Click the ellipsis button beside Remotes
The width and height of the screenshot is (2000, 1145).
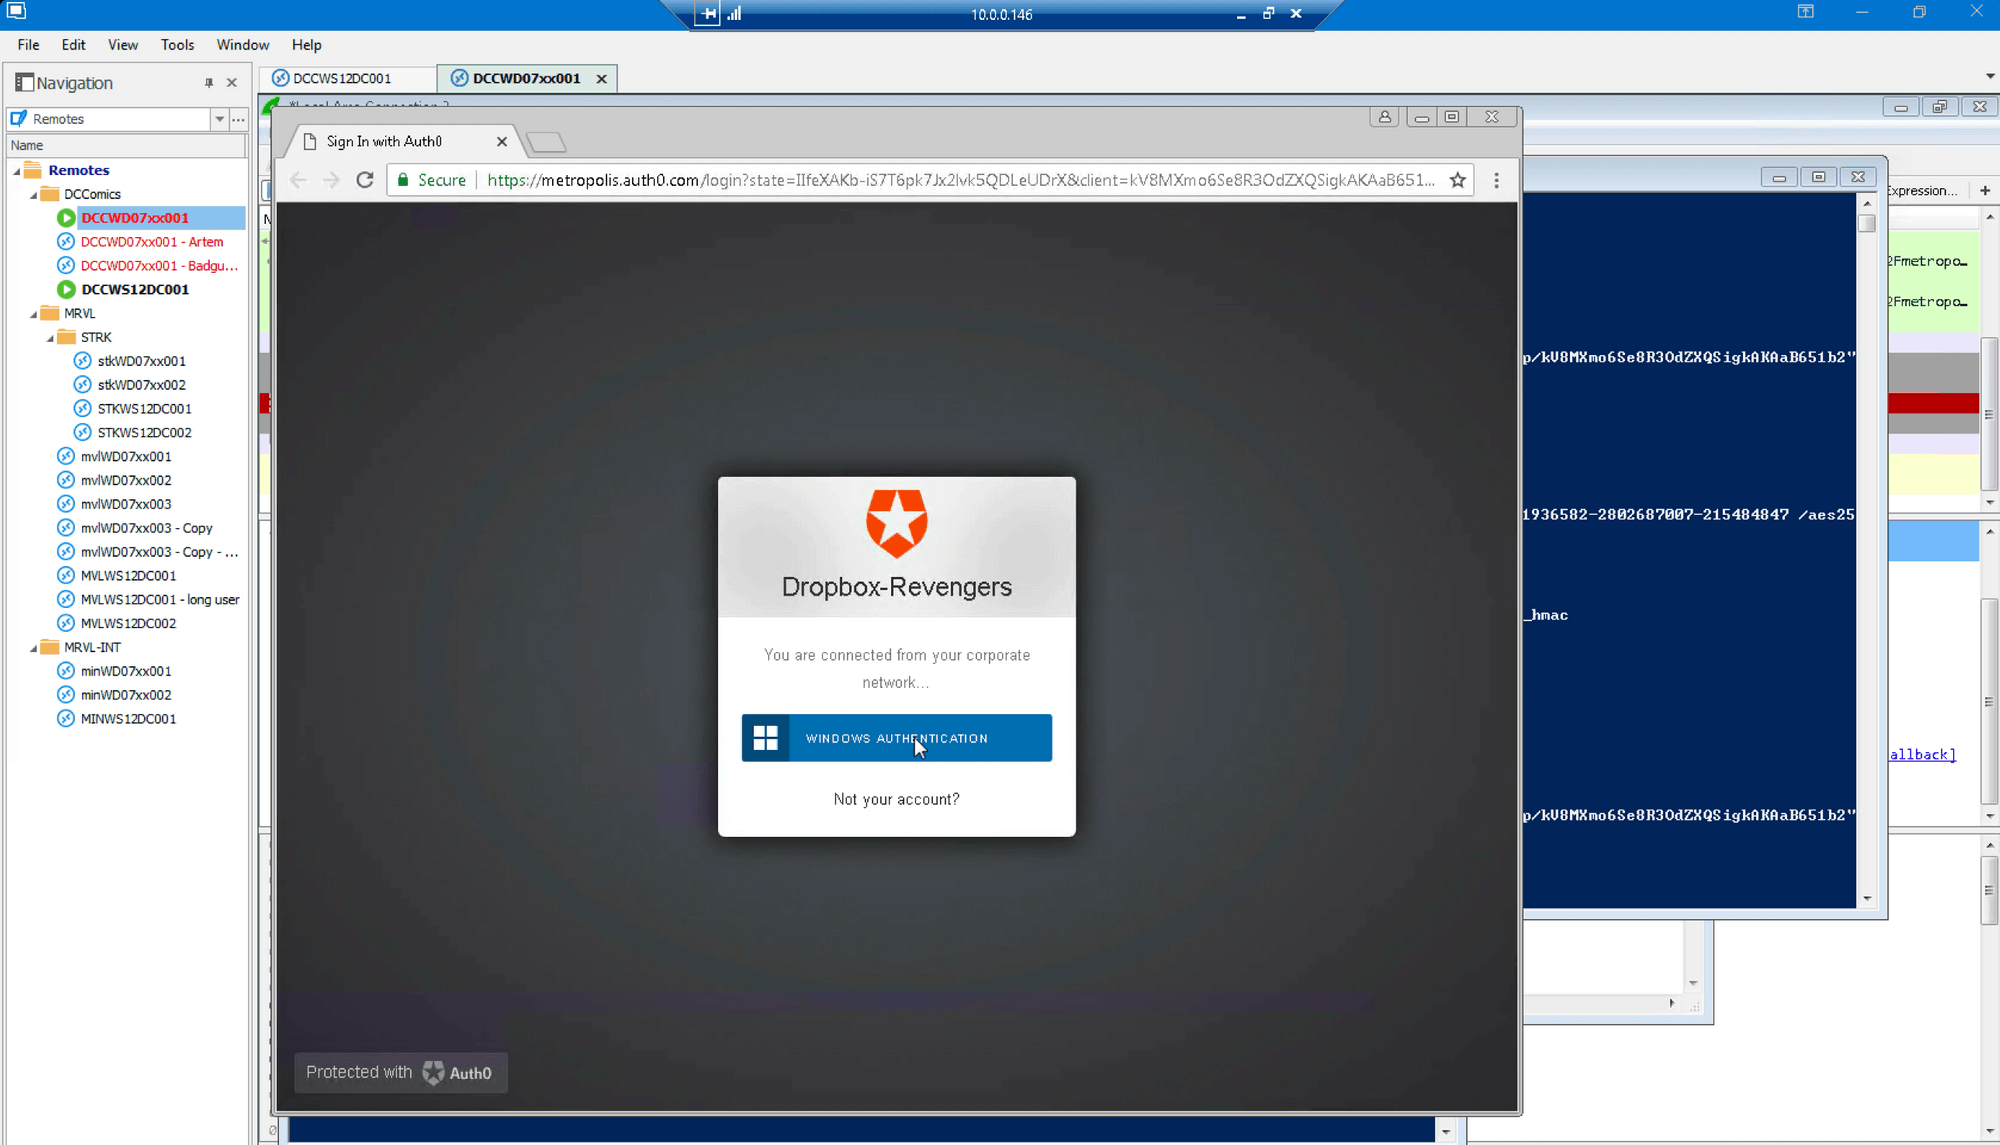pyautogui.click(x=238, y=119)
